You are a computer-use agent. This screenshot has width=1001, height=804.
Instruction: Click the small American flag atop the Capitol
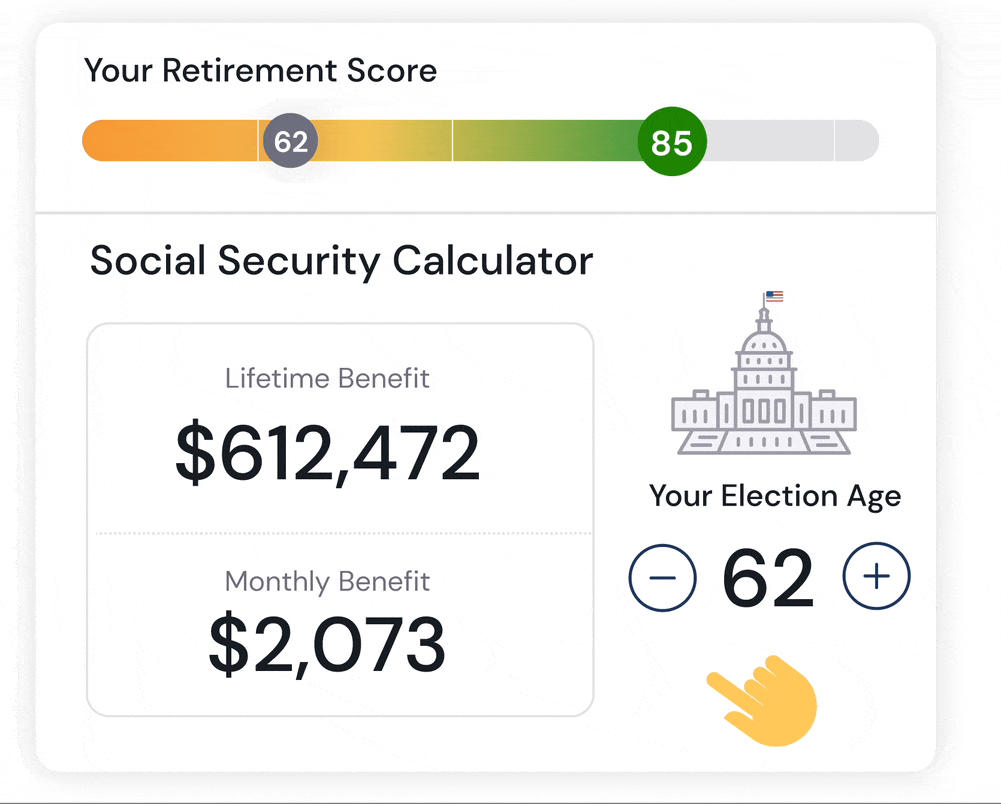click(x=774, y=296)
